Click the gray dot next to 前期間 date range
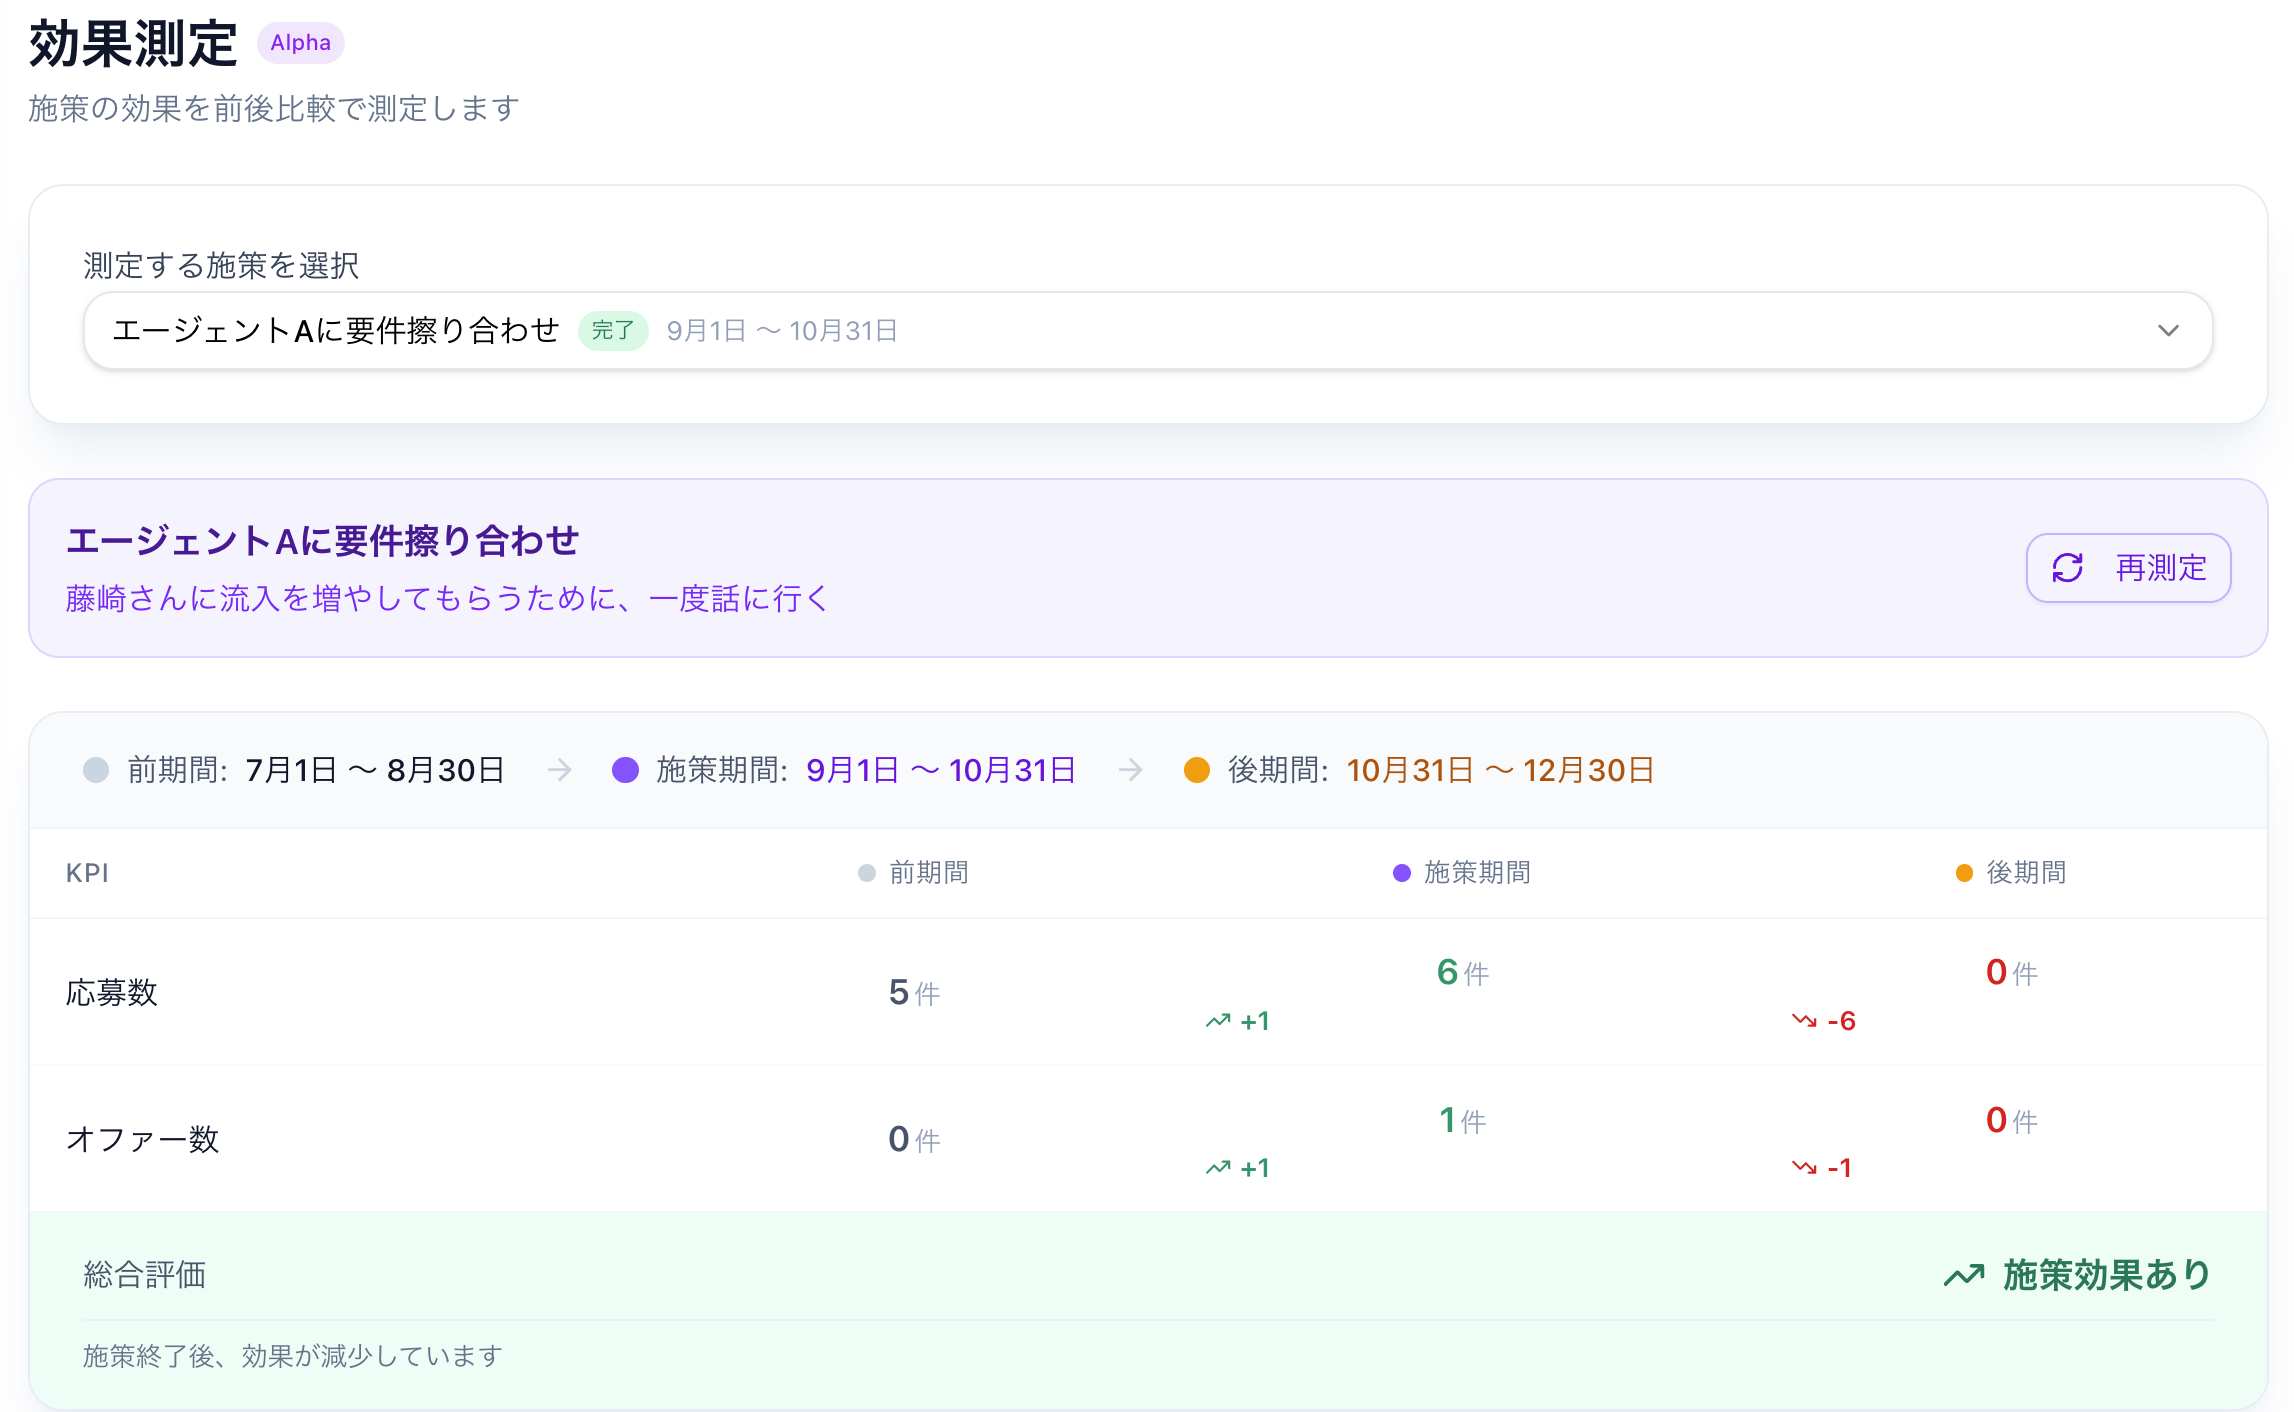Image resolution: width=2294 pixels, height=1412 pixels. pyautogui.click(x=96, y=770)
